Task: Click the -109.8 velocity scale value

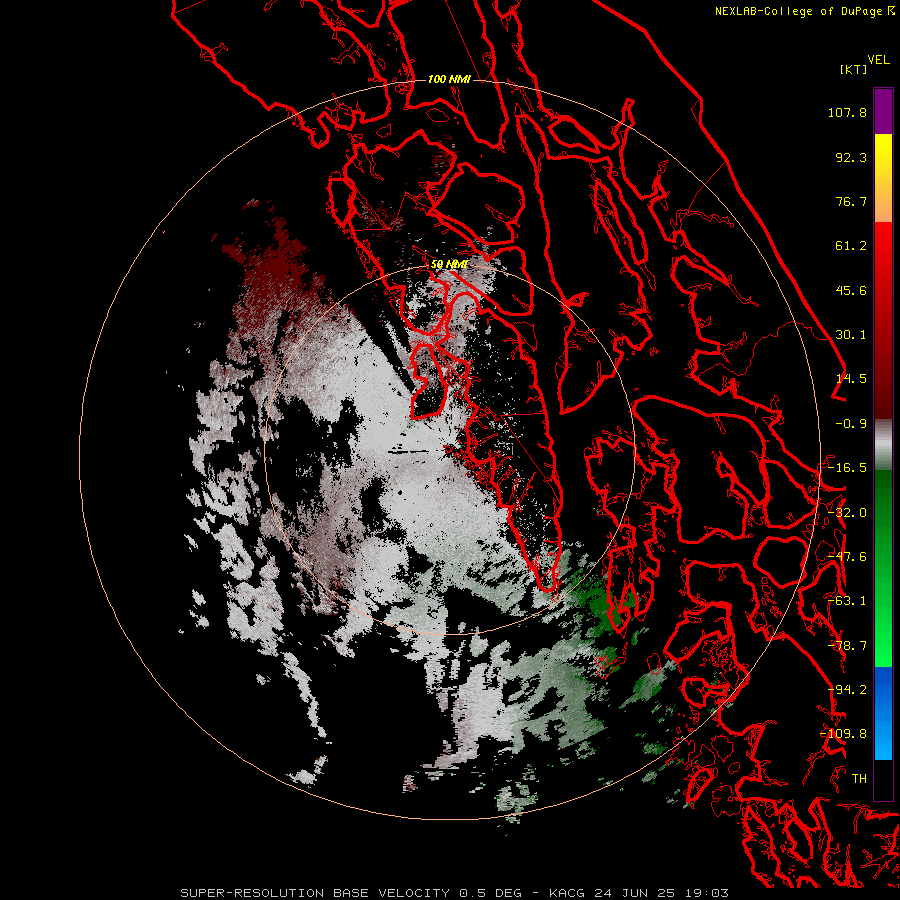Action: (844, 734)
